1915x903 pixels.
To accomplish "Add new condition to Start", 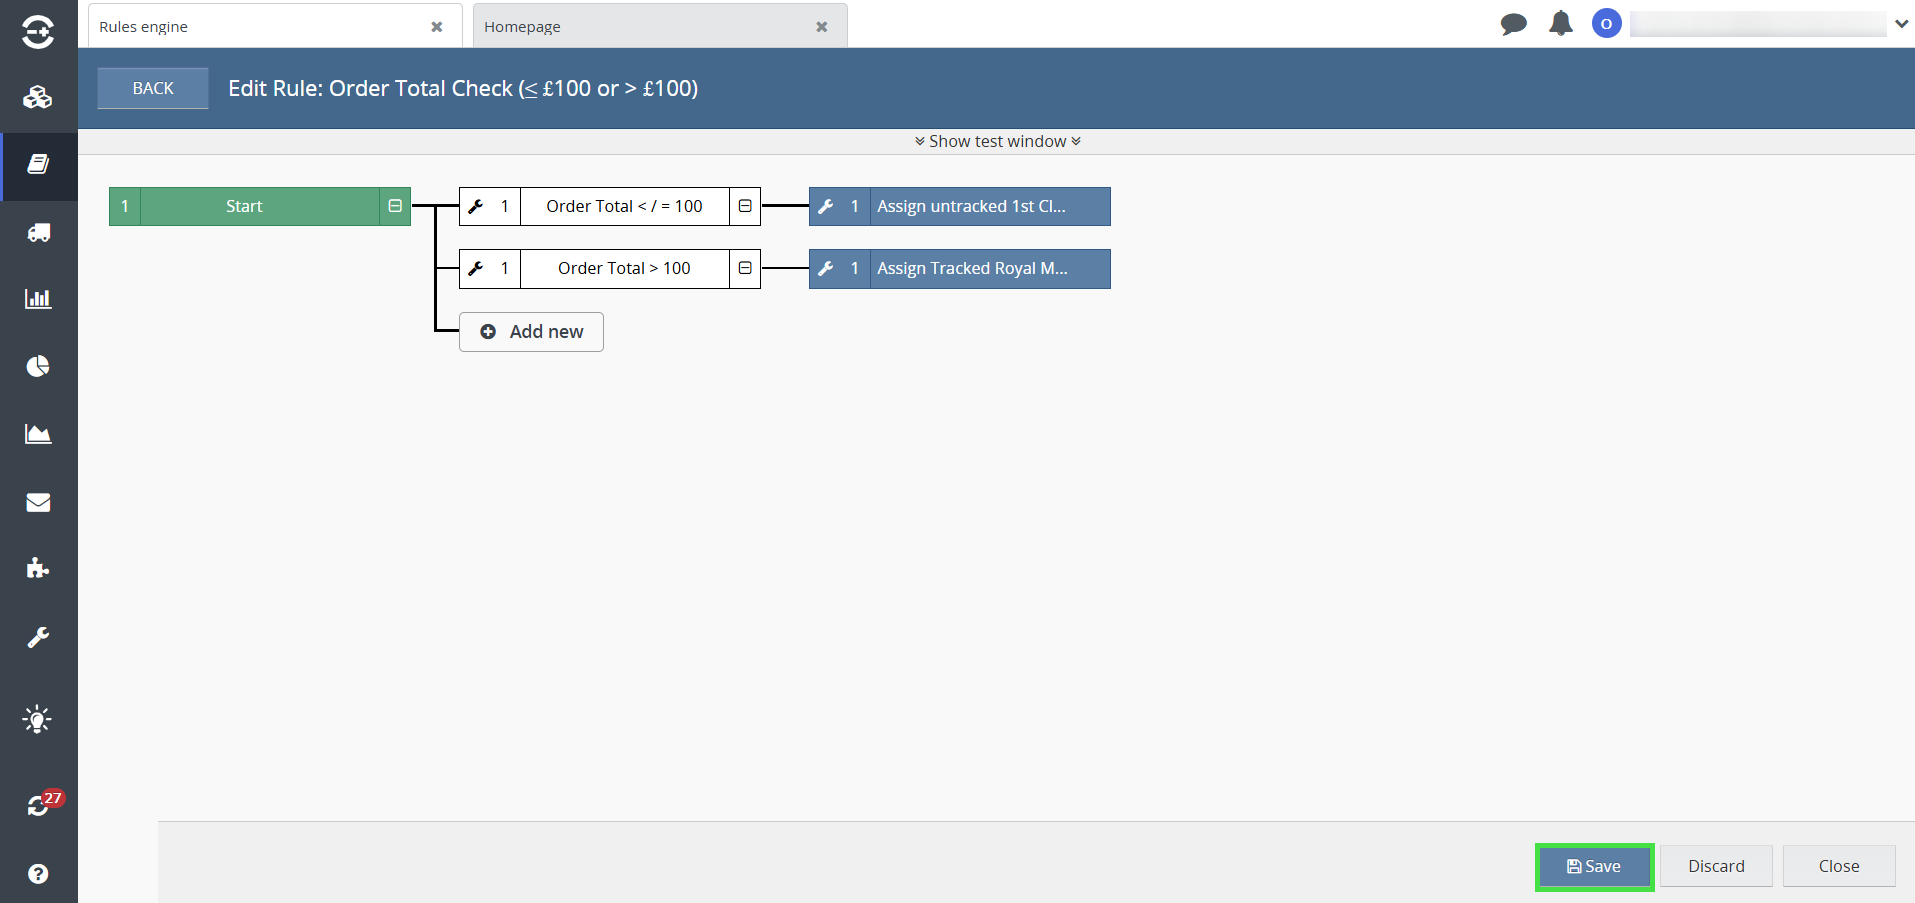I will tap(531, 332).
